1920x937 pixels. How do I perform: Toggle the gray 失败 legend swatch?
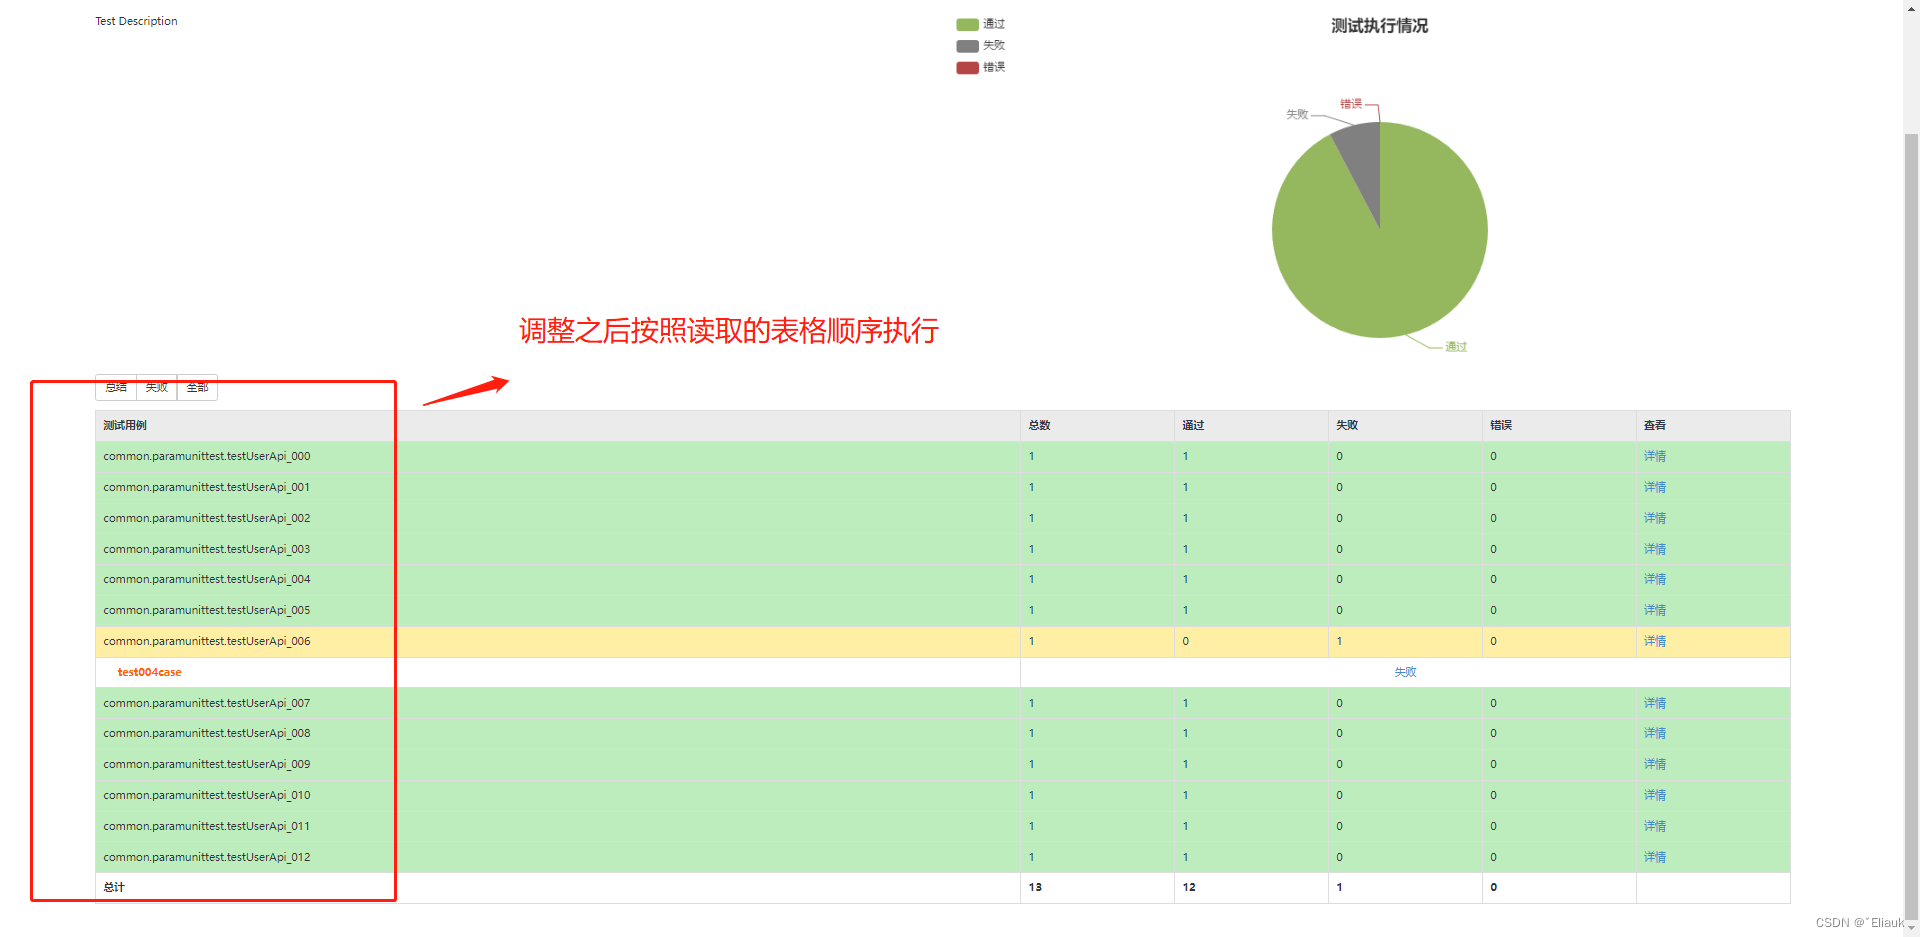coord(967,46)
